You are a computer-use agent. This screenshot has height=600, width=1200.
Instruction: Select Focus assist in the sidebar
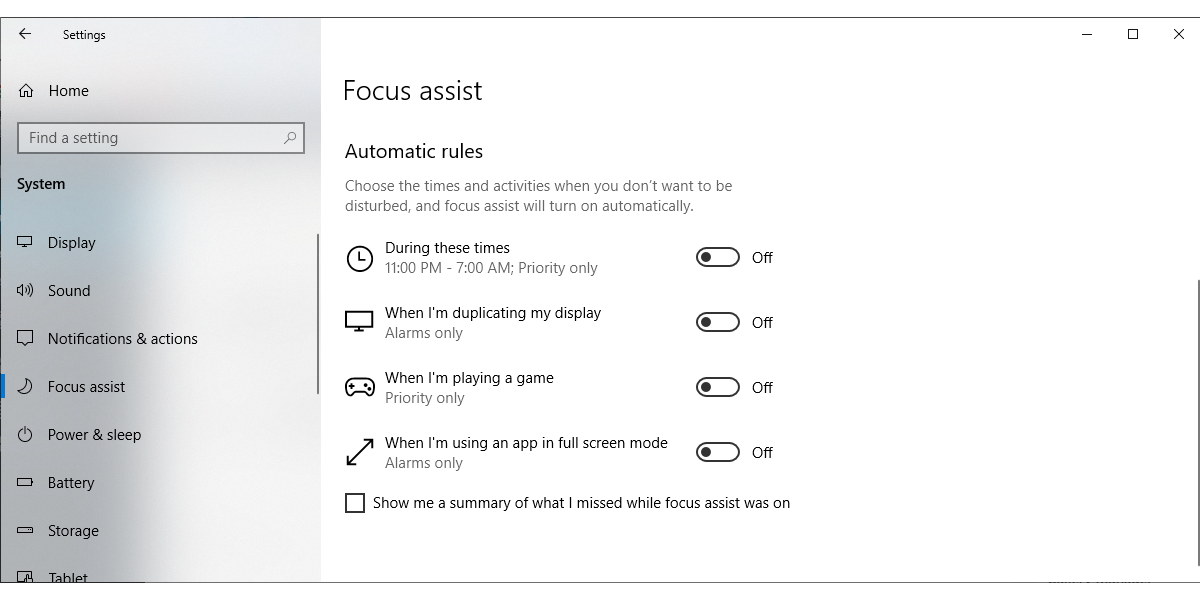[x=87, y=387]
